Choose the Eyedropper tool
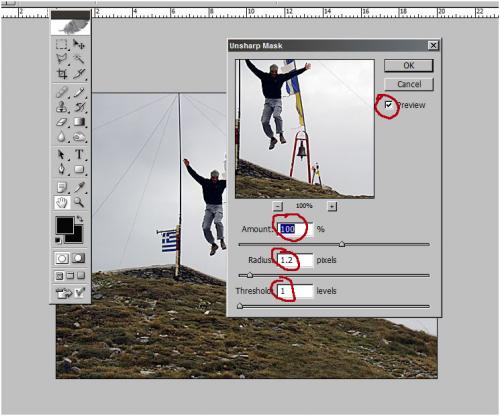Viewport: 500px width, 416px height. [x=79, y=187]
